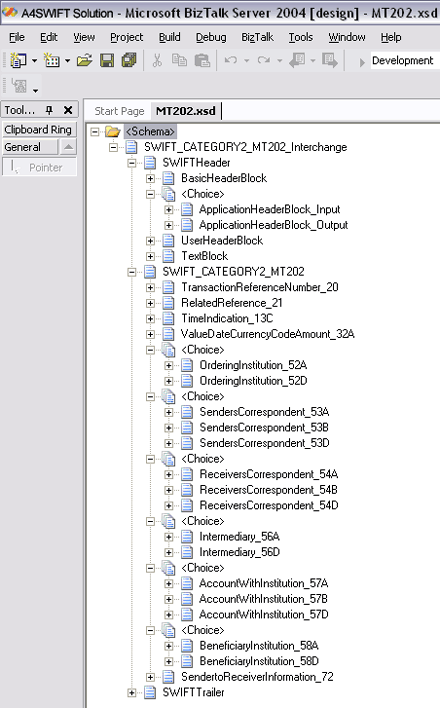
Task: Click the TimeIndication_13C node icon
Action: (x=169, y=318)
